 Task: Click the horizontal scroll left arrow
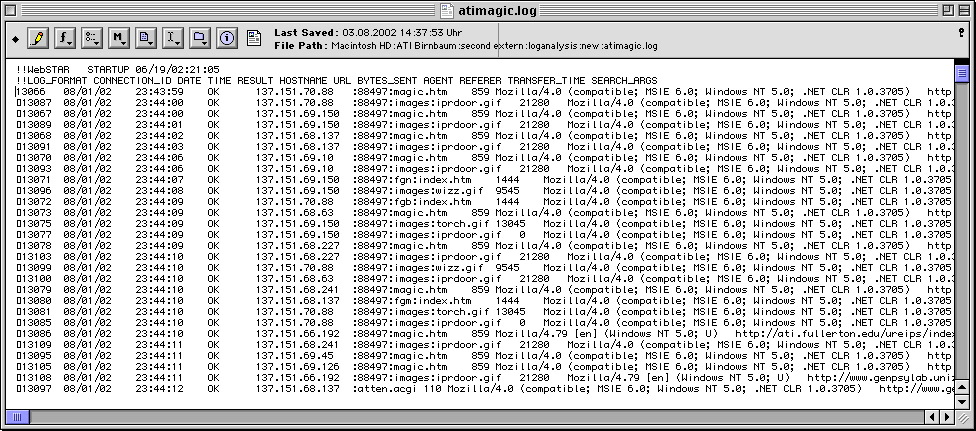[932, 417]
